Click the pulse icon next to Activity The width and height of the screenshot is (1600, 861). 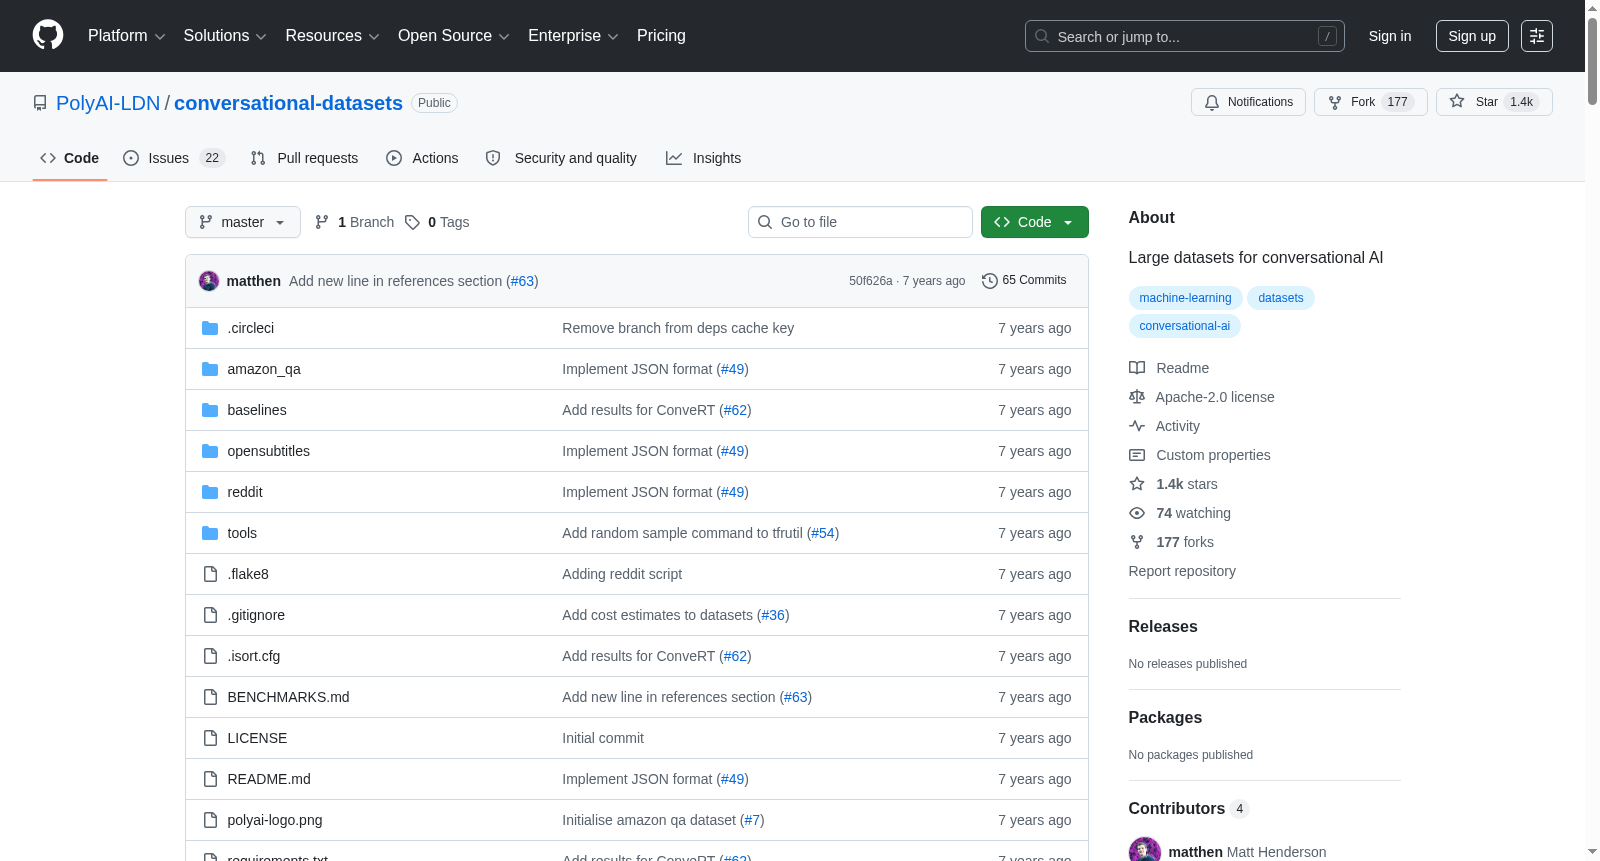(x=1137, y=426)
